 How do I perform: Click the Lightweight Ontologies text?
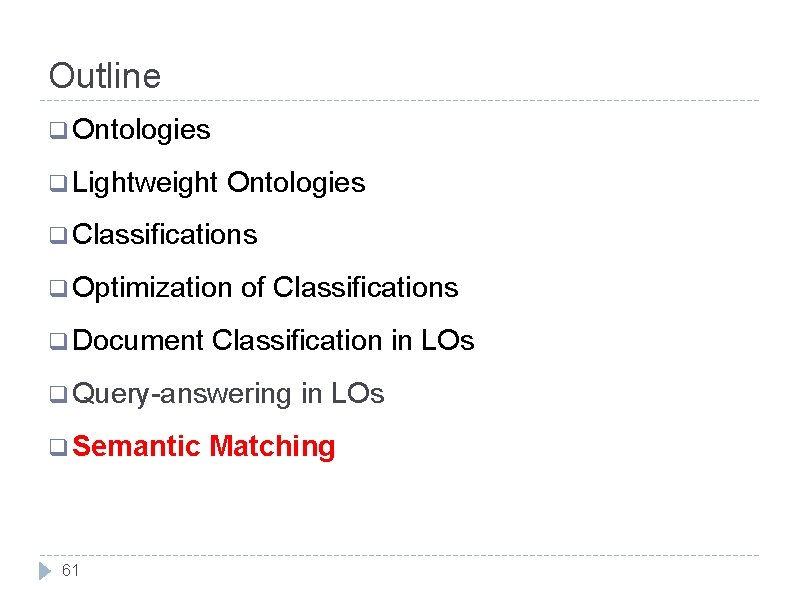[x=219, y=183]
